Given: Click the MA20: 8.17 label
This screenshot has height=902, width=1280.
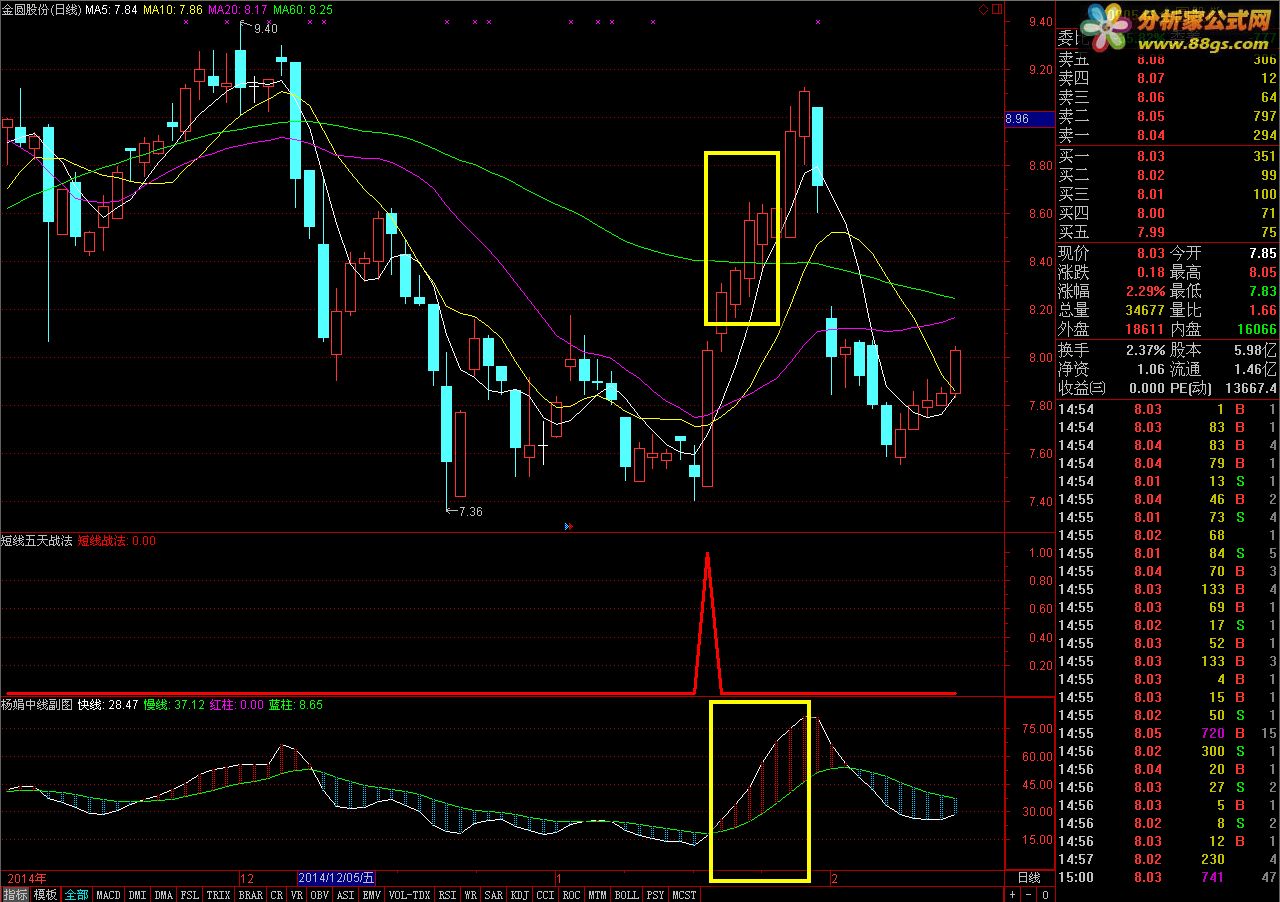Looking at the screenshot, I should (x=238, y=9).
